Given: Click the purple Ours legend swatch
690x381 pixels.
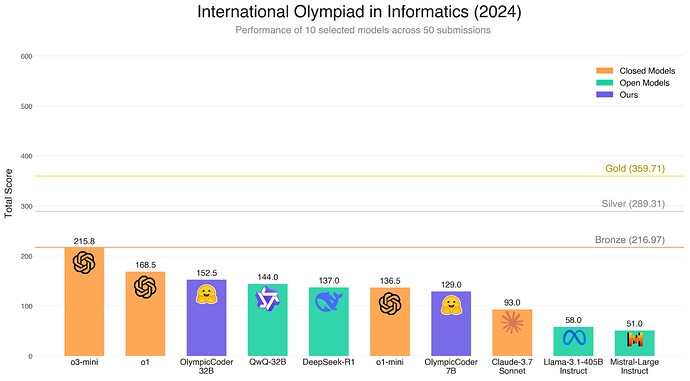Looking at the screenshot, I should pyautogui.click(x=604, y=95).
